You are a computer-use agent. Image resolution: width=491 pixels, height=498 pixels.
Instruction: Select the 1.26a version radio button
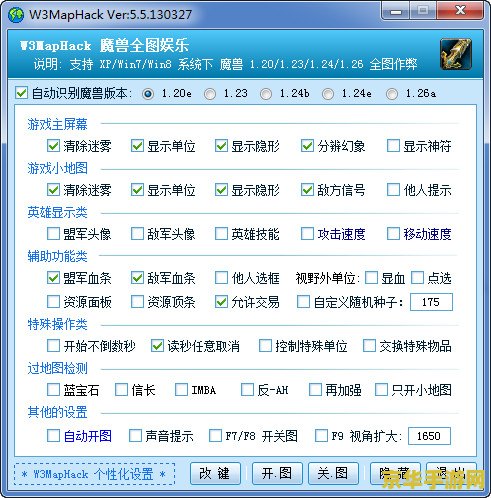[392, 94]
